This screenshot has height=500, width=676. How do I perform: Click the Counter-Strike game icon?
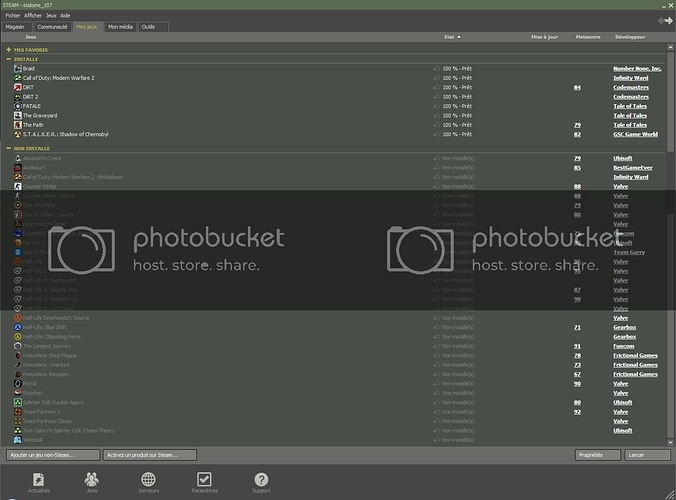click(x=18, y=187)
